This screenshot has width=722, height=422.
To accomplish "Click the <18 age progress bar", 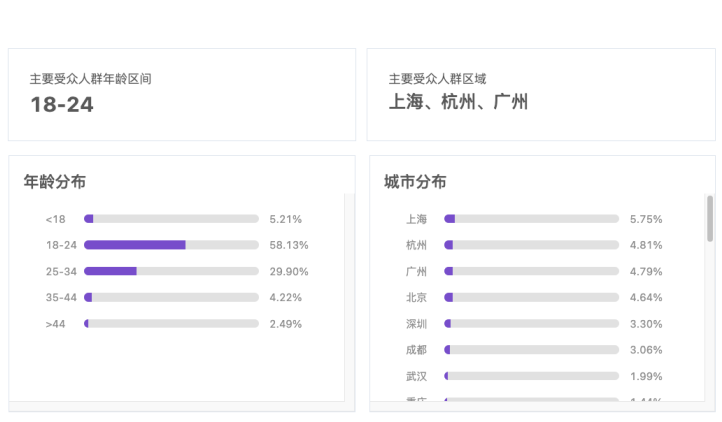I will [171, 219].
